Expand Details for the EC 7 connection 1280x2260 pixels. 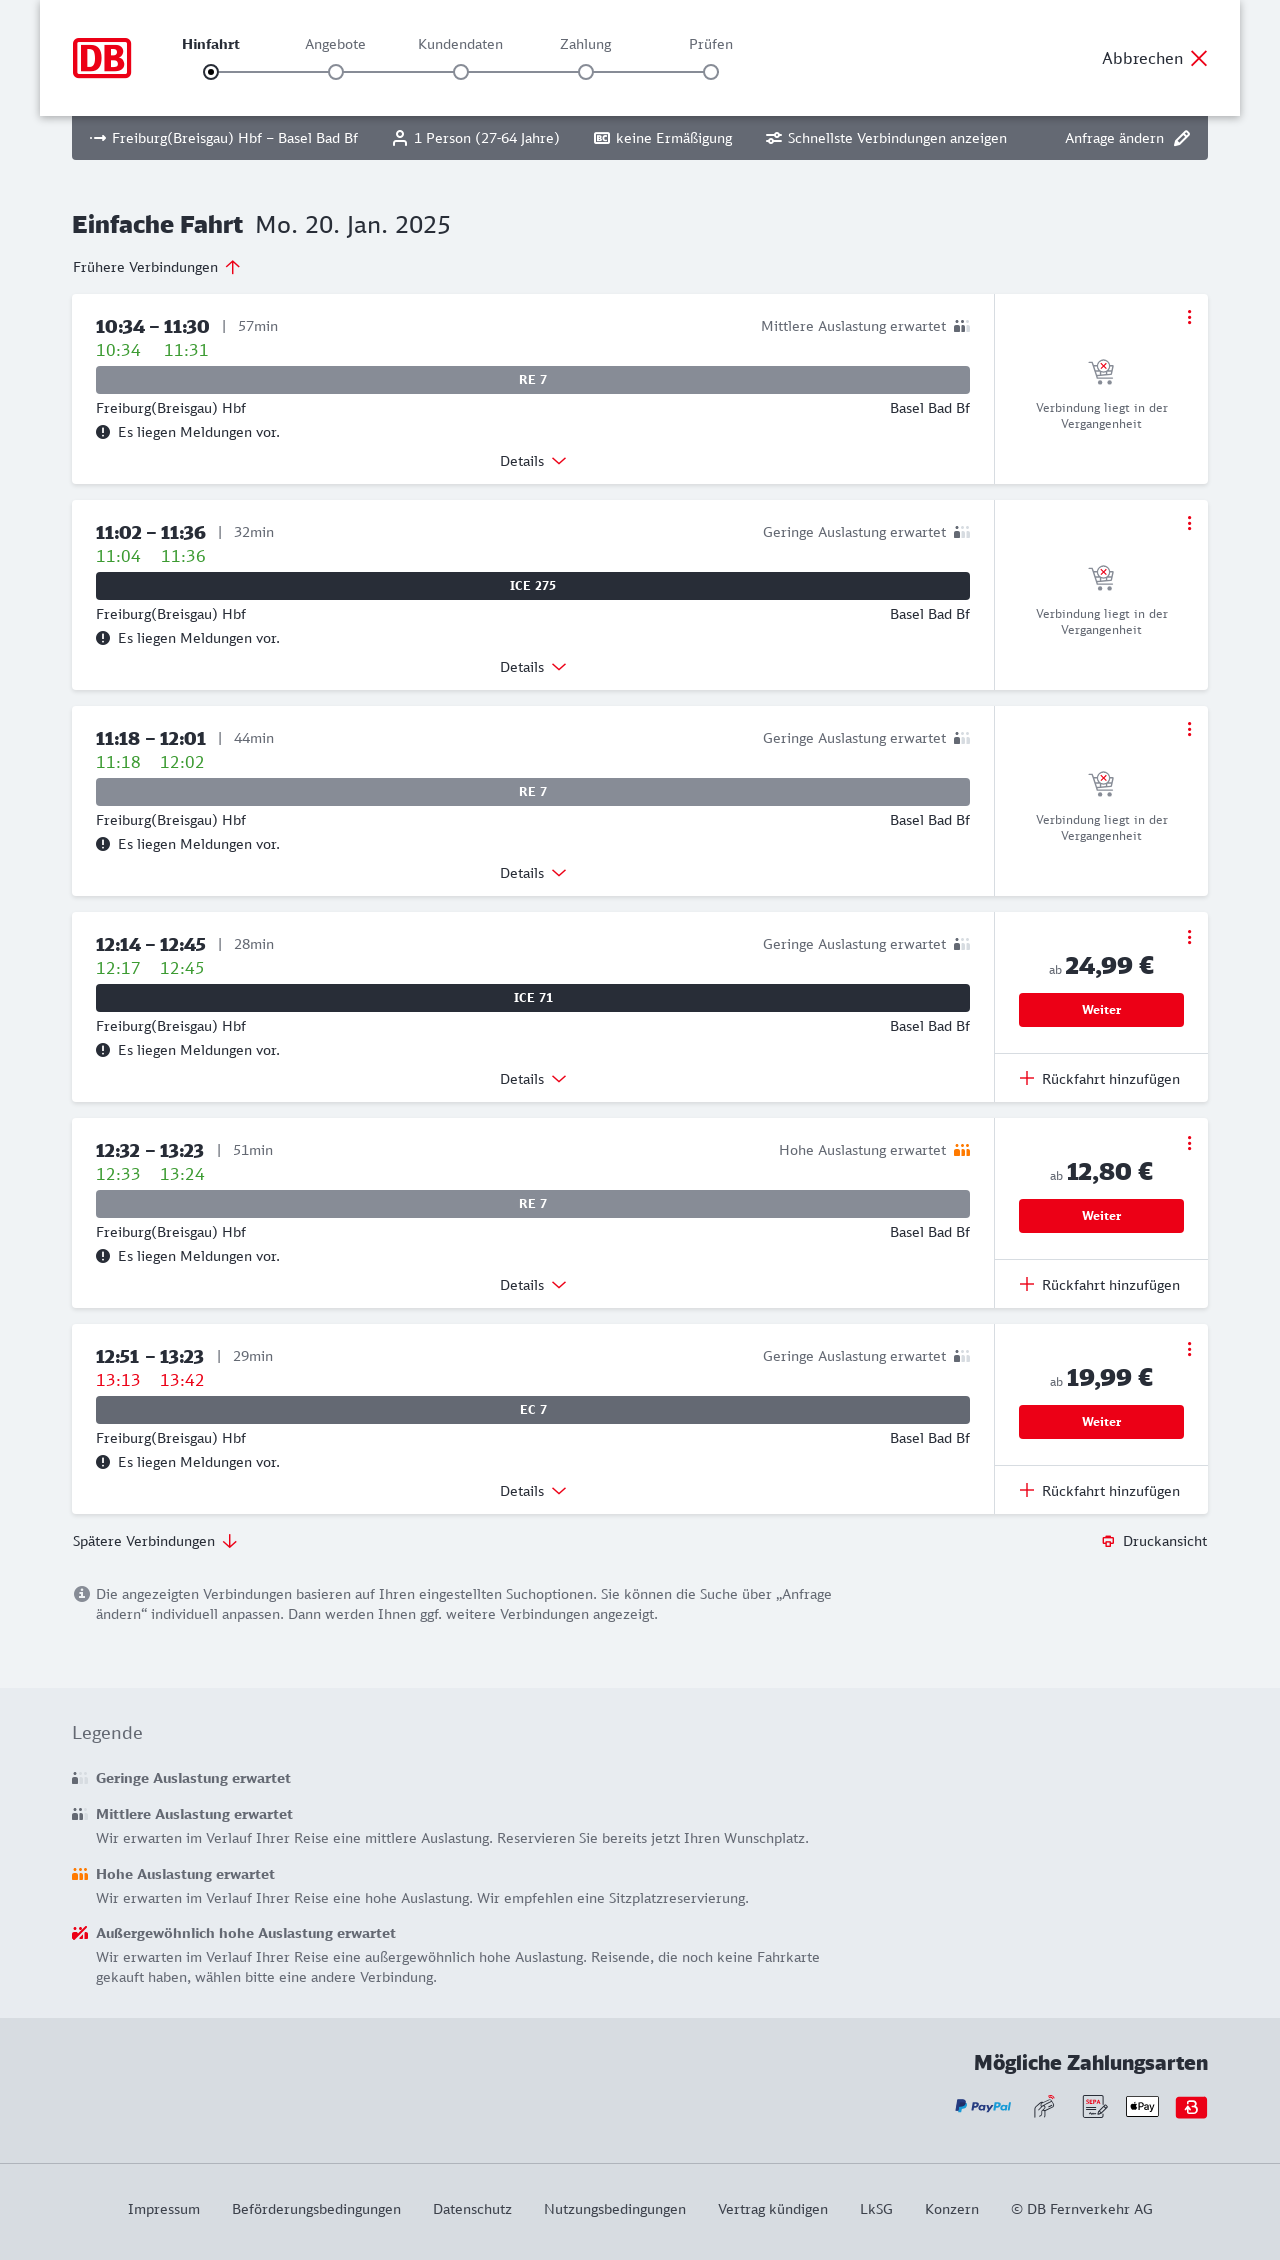533,1491
